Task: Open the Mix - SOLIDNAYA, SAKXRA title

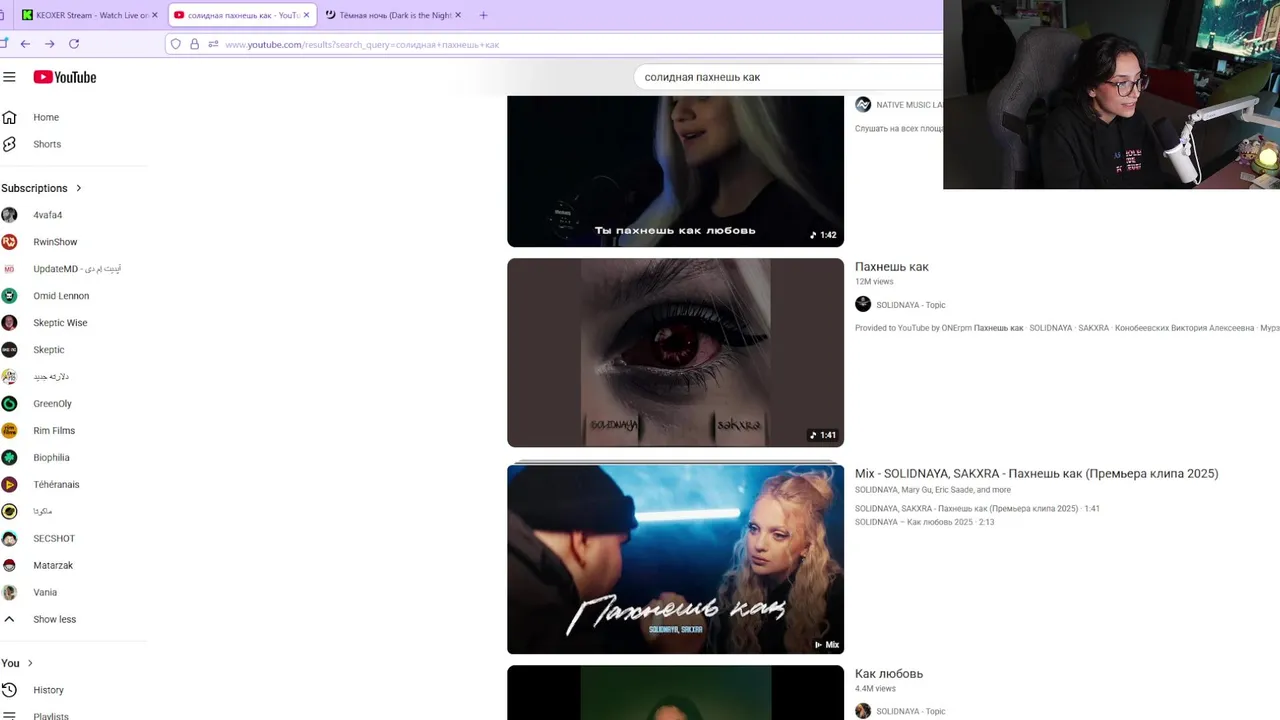Action: pos(1036,474)
